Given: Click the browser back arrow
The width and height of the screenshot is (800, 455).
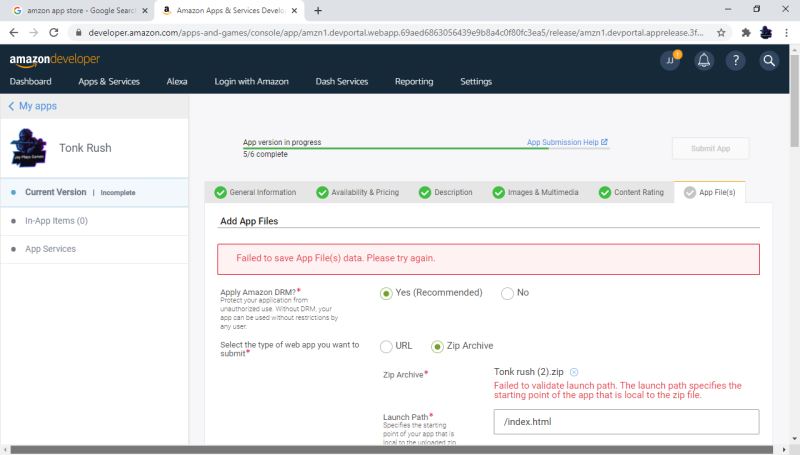Looking at the screenshot, I should click(14, 33).
